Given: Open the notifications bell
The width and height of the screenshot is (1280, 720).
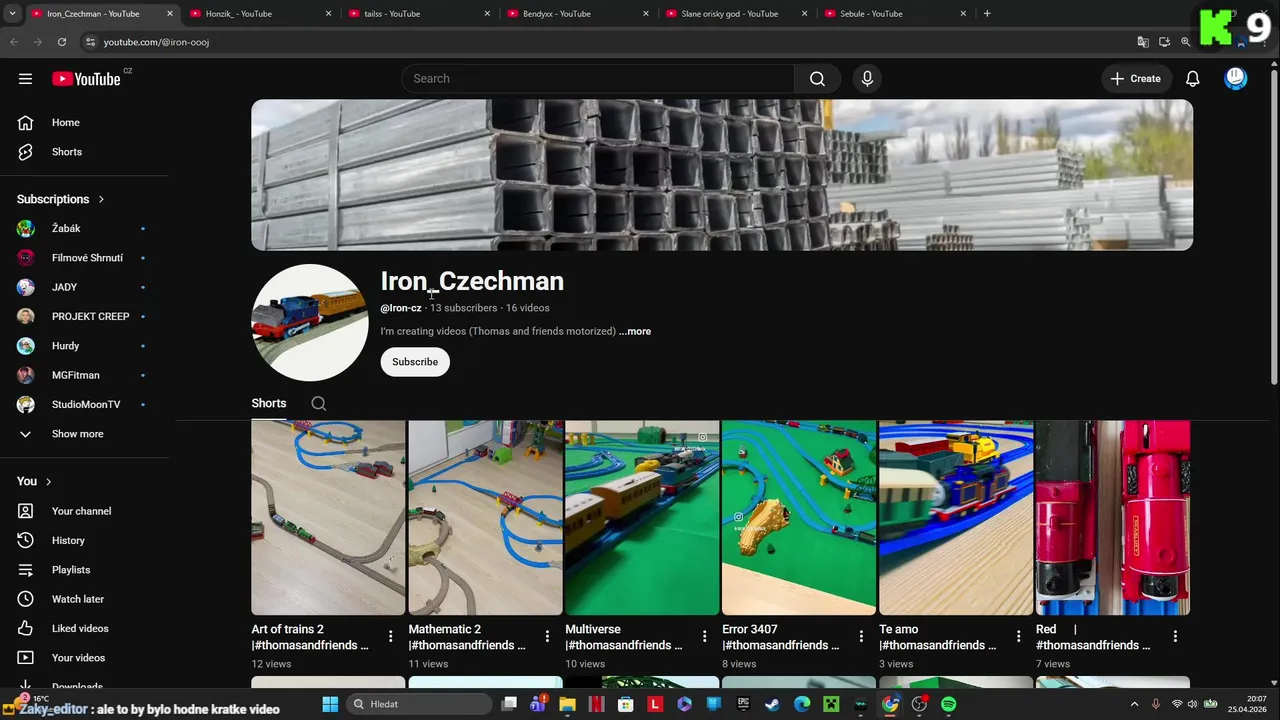Looking at the screenshot, I should 1192,79.
